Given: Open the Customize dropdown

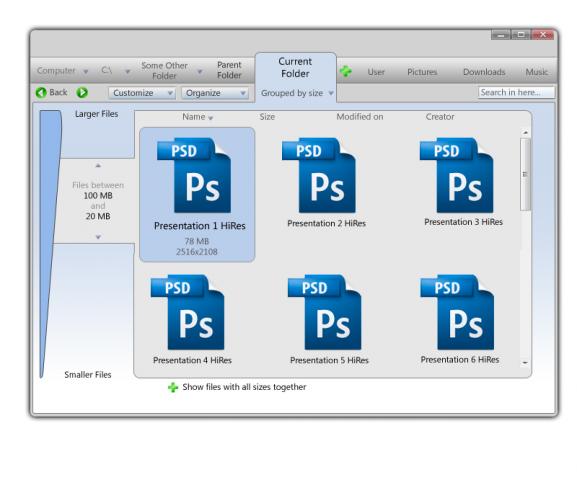Looking at the screenshot, I should tap(142, 93).
